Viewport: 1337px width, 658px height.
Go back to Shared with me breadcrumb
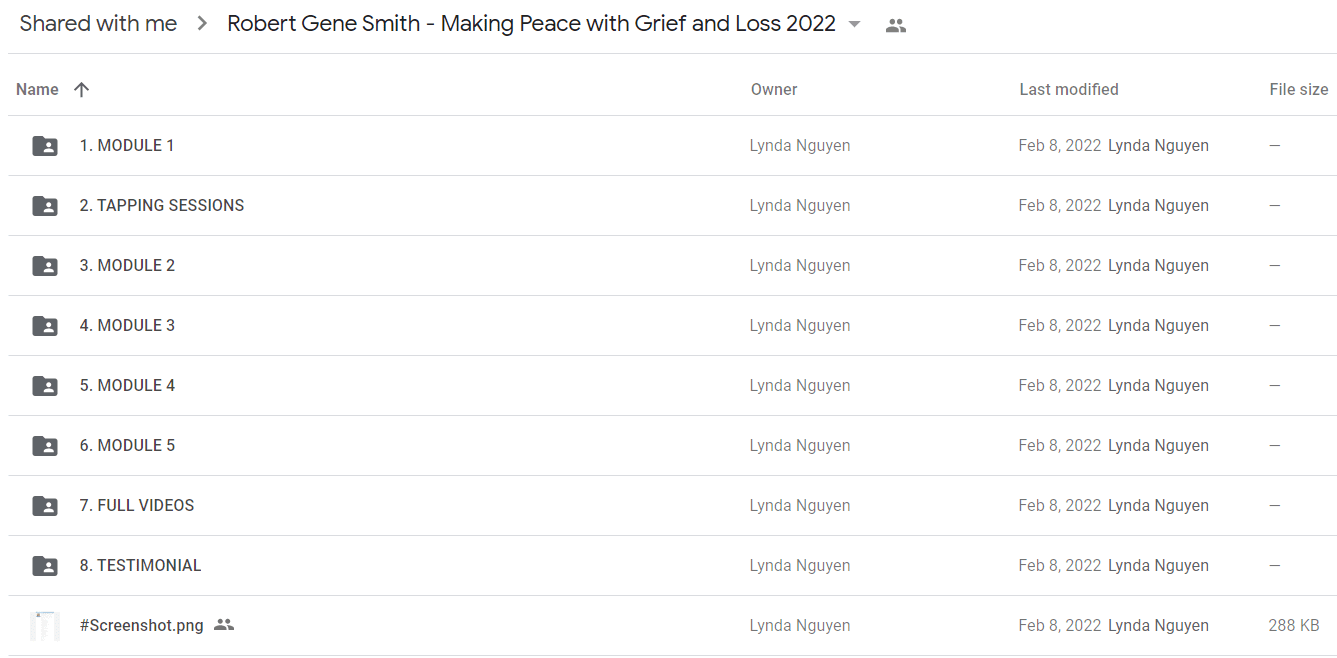(x=98, y=24)
